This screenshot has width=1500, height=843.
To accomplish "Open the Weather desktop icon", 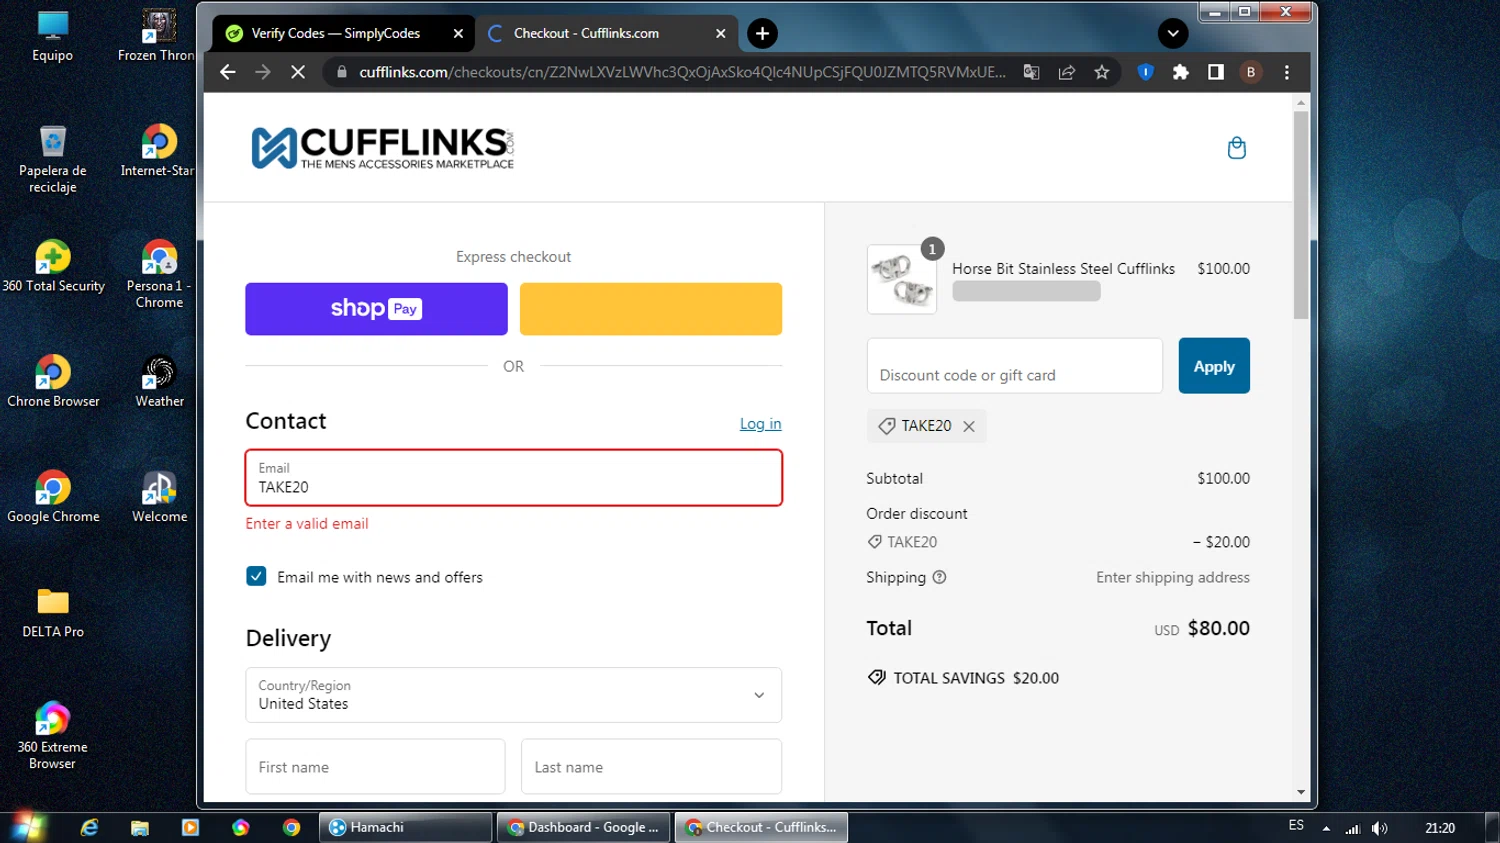I will (x=159, y=381).
